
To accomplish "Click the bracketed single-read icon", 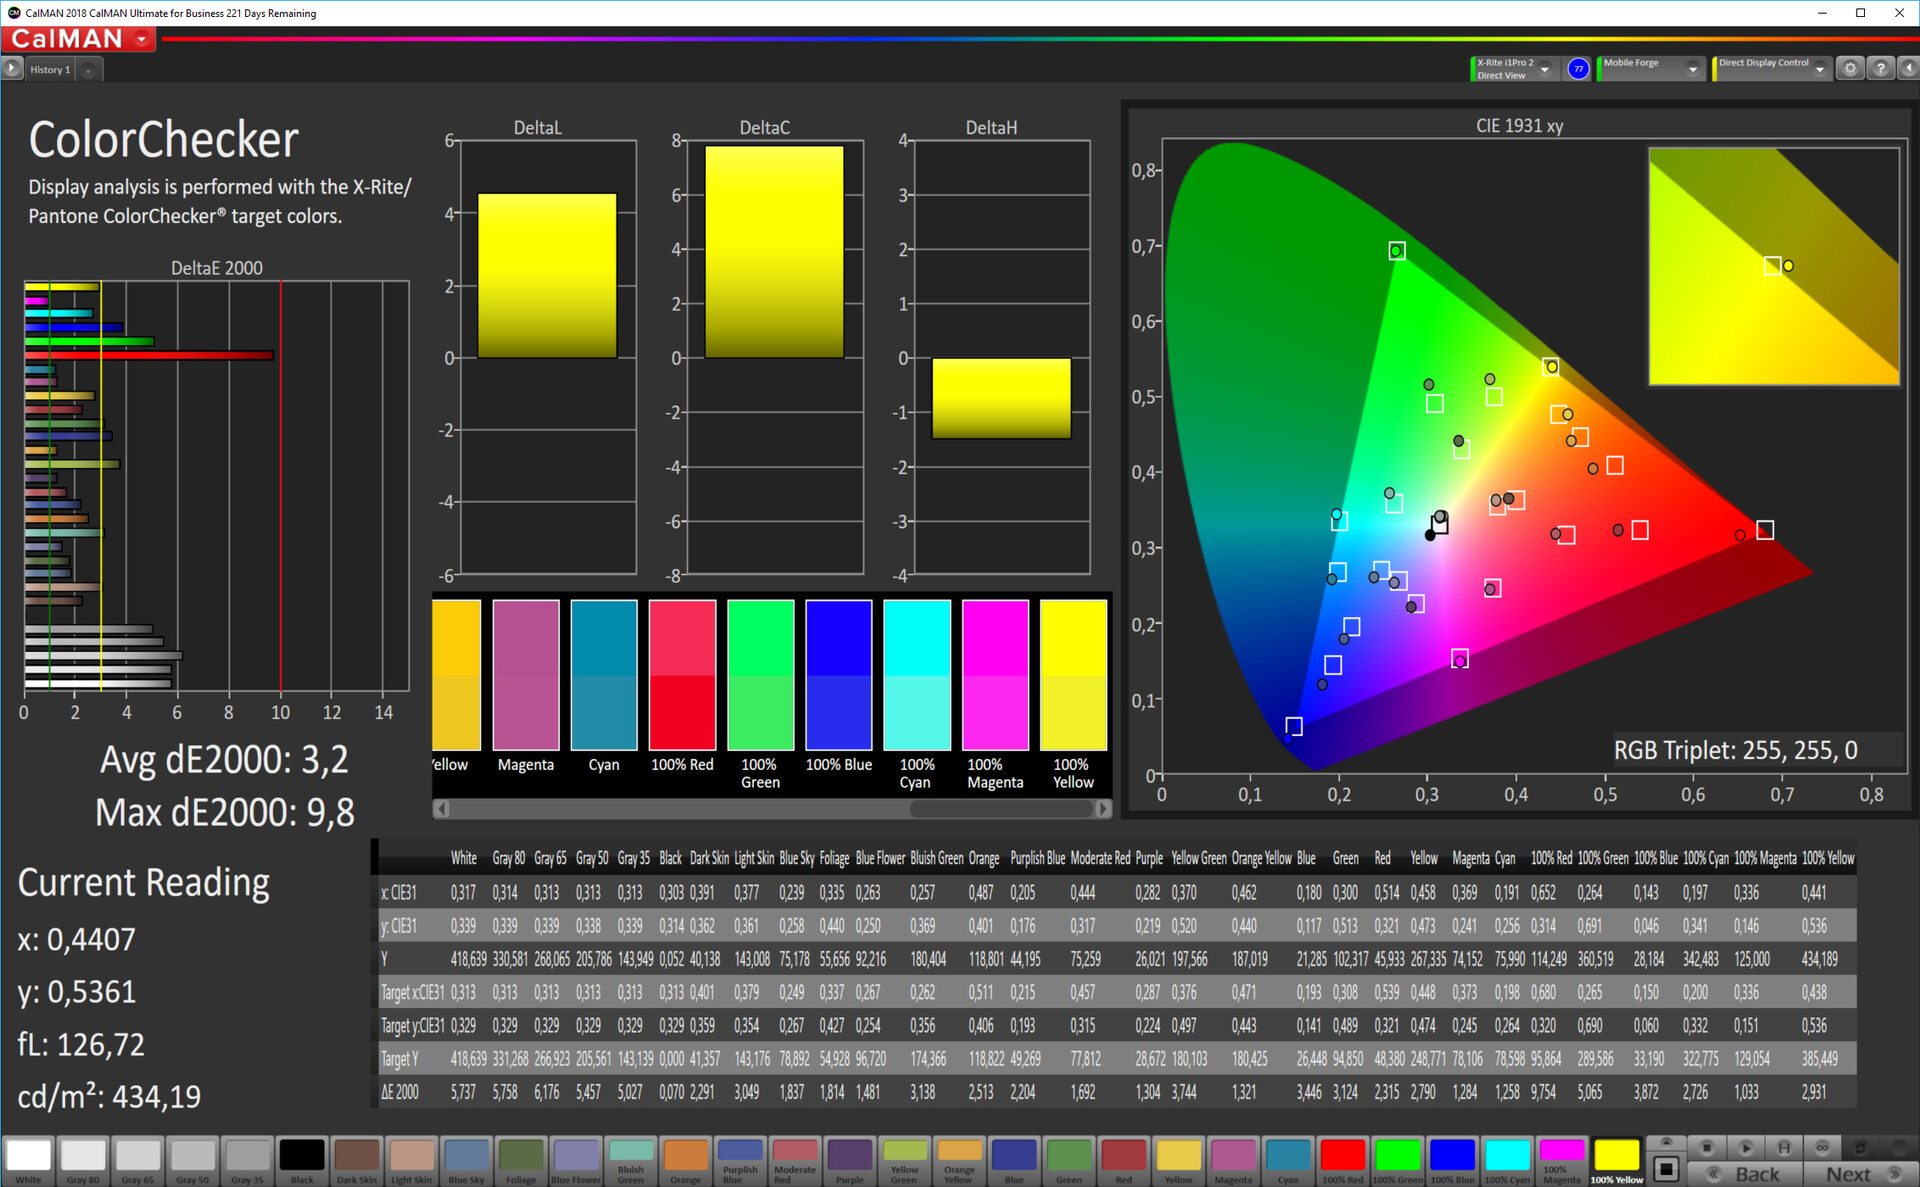I will (1784, 1148).
